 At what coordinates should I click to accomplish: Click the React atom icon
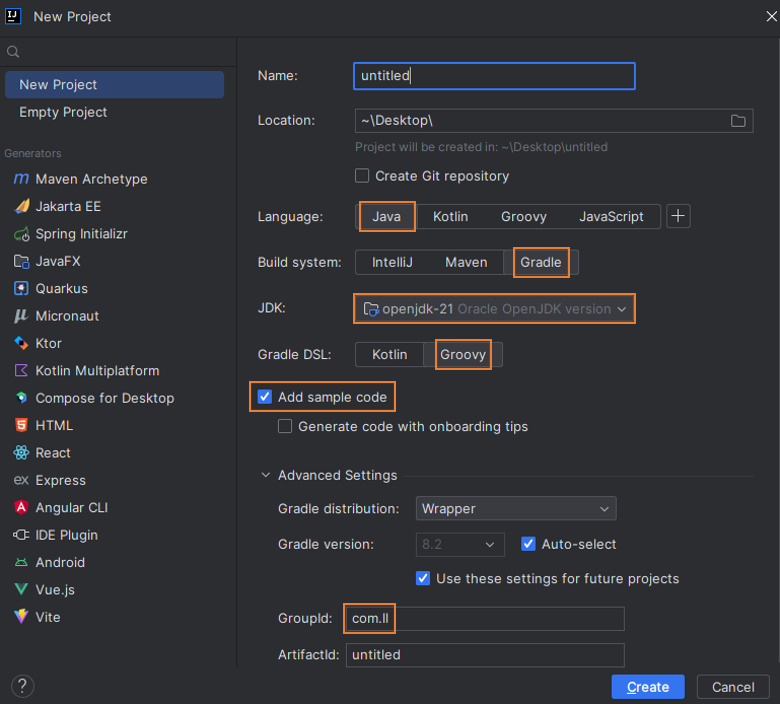pos(21,453)
